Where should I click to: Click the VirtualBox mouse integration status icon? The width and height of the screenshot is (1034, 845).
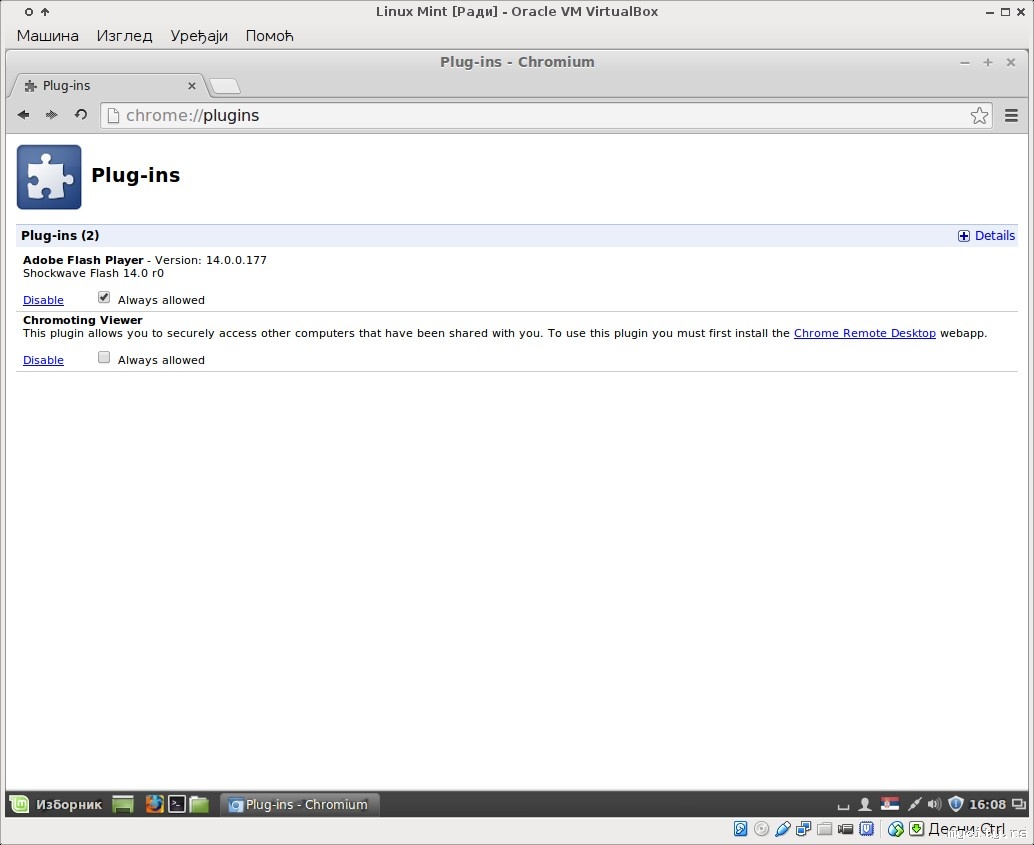pos(895,829)
